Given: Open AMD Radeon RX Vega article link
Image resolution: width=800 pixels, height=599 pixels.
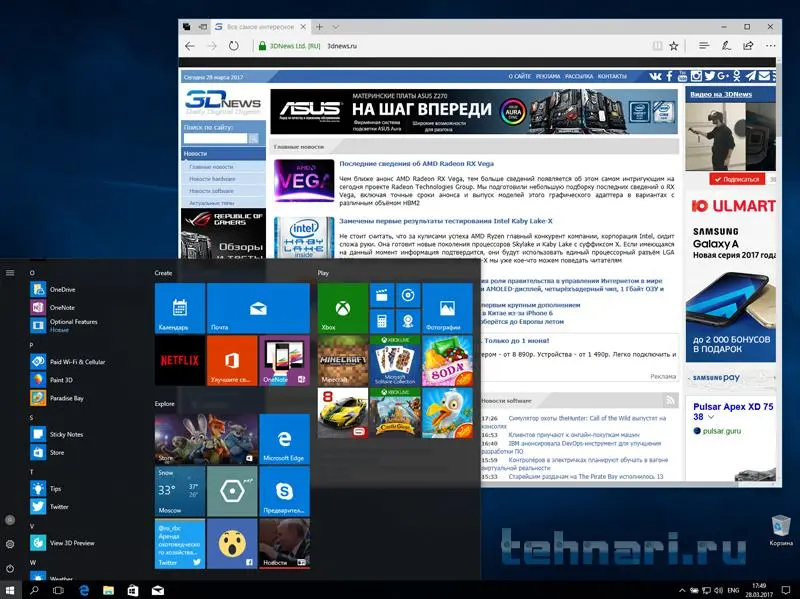Looking at the screenshot, I should tap(416, 164).
